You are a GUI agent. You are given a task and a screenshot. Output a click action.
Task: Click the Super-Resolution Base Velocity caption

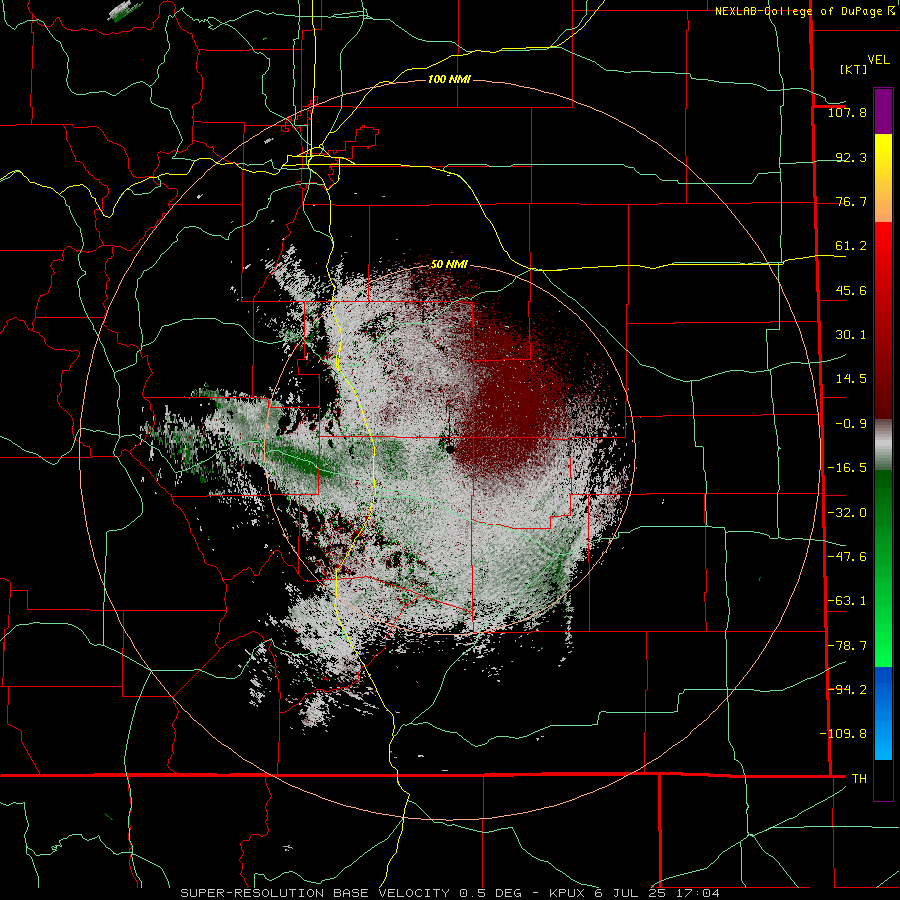click(449, 893)
